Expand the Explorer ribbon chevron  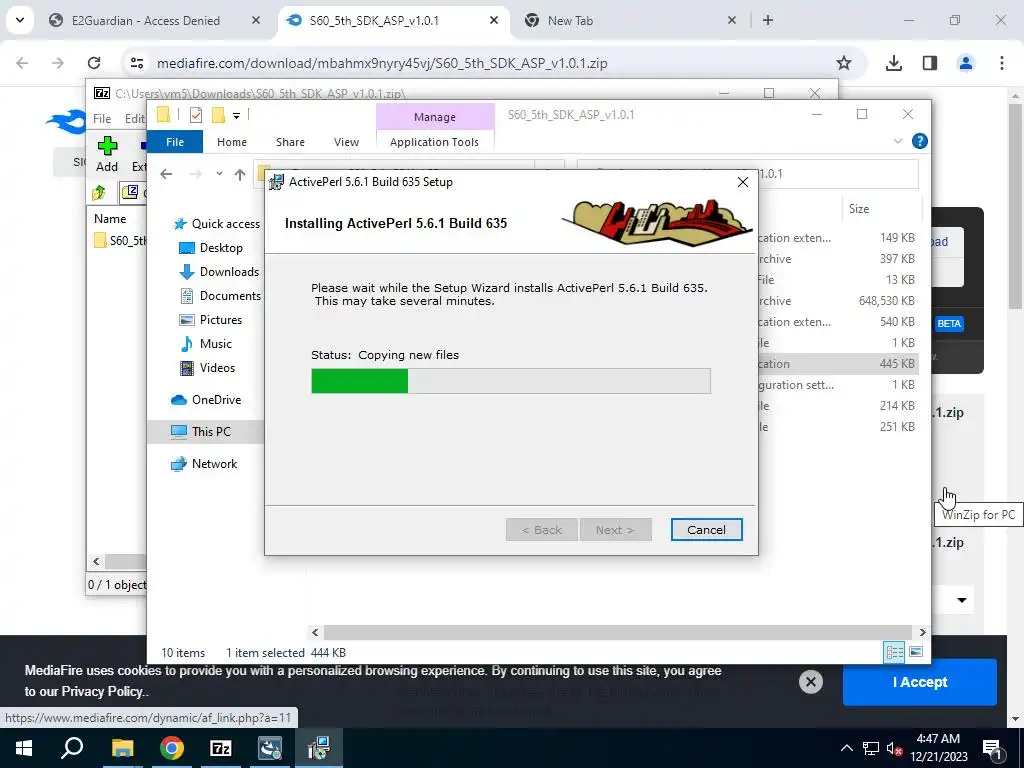point(898,142)
